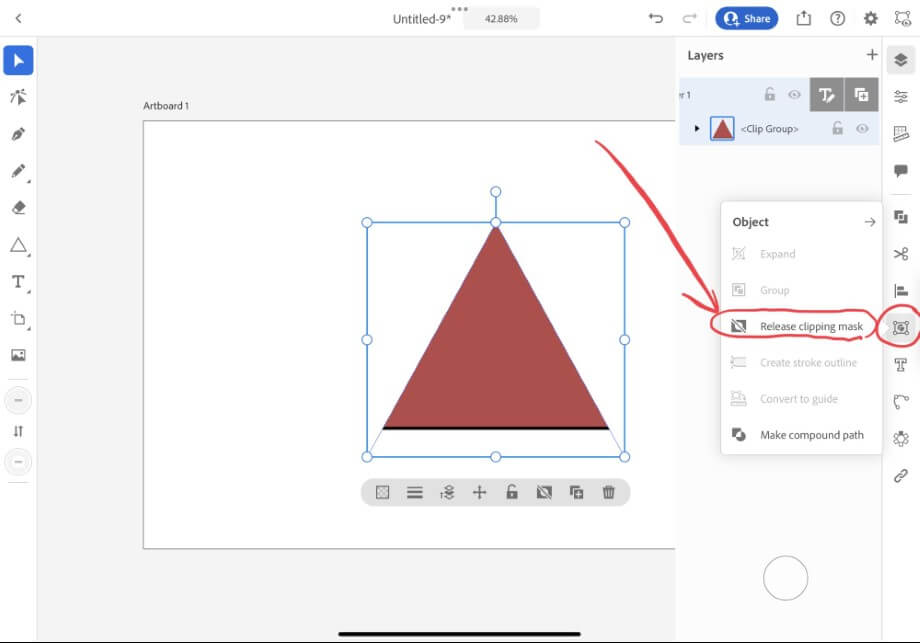Open the fill color circle in toolbar

click(18, 400)
